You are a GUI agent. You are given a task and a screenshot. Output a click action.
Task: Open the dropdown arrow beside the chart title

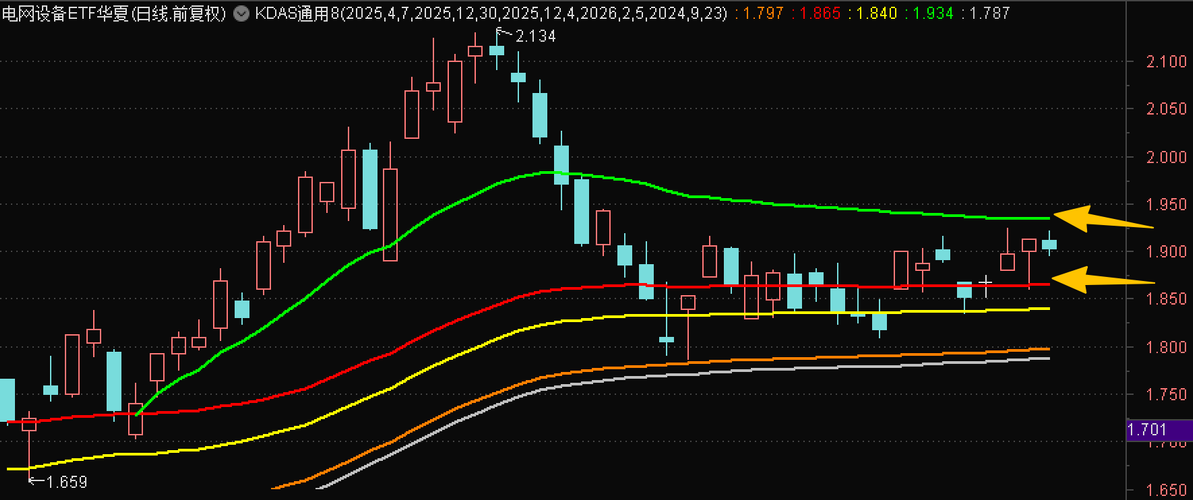[241, 13]
